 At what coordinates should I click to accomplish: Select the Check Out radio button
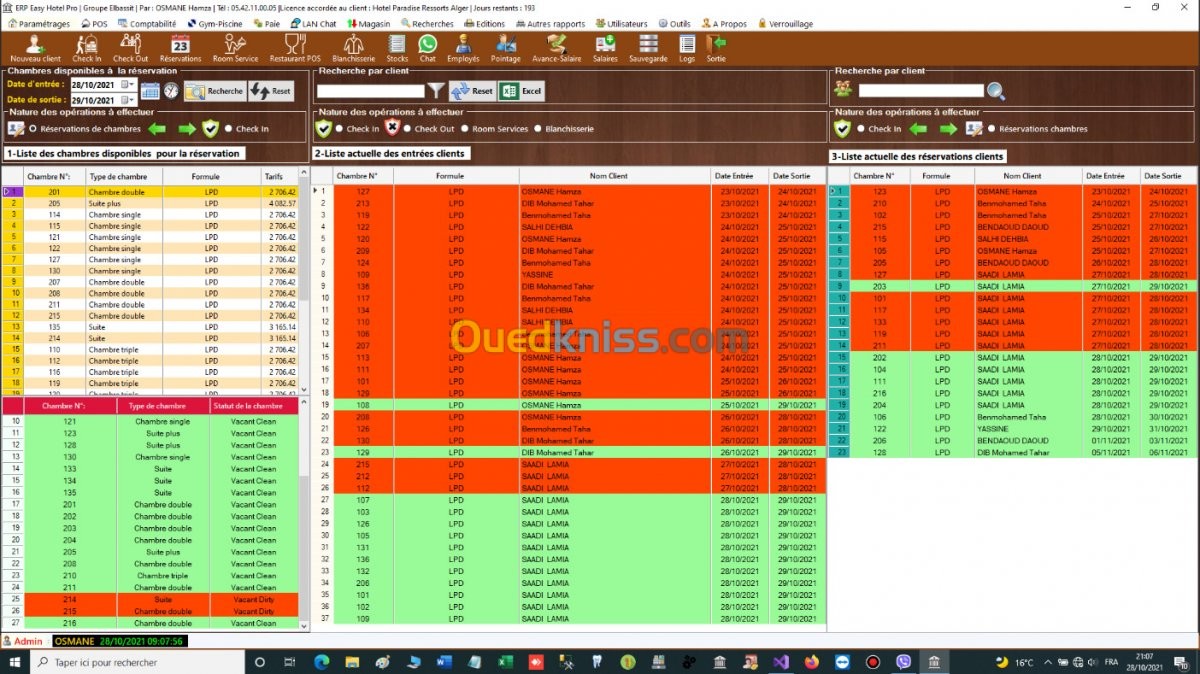(408, 129)
